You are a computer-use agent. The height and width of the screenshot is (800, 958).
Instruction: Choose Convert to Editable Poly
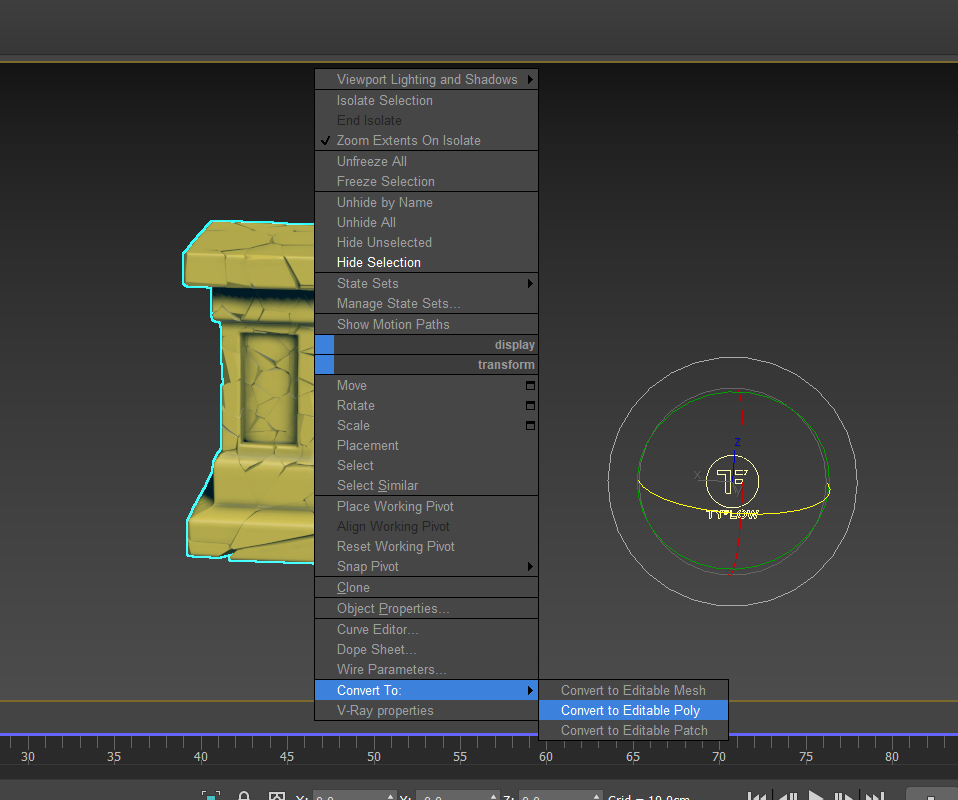pyautogui.click(x=630, y=711)
